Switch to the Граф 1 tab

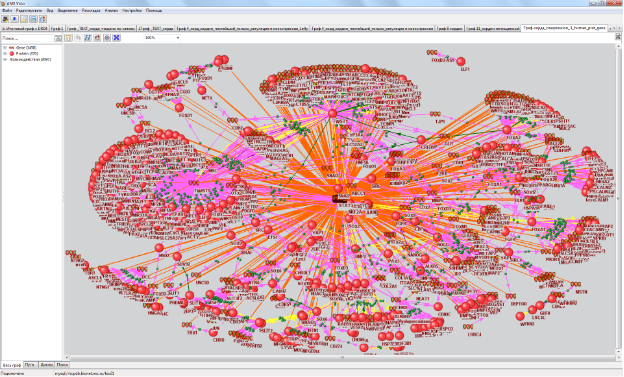pyautogui.click(x=57, y=29)
